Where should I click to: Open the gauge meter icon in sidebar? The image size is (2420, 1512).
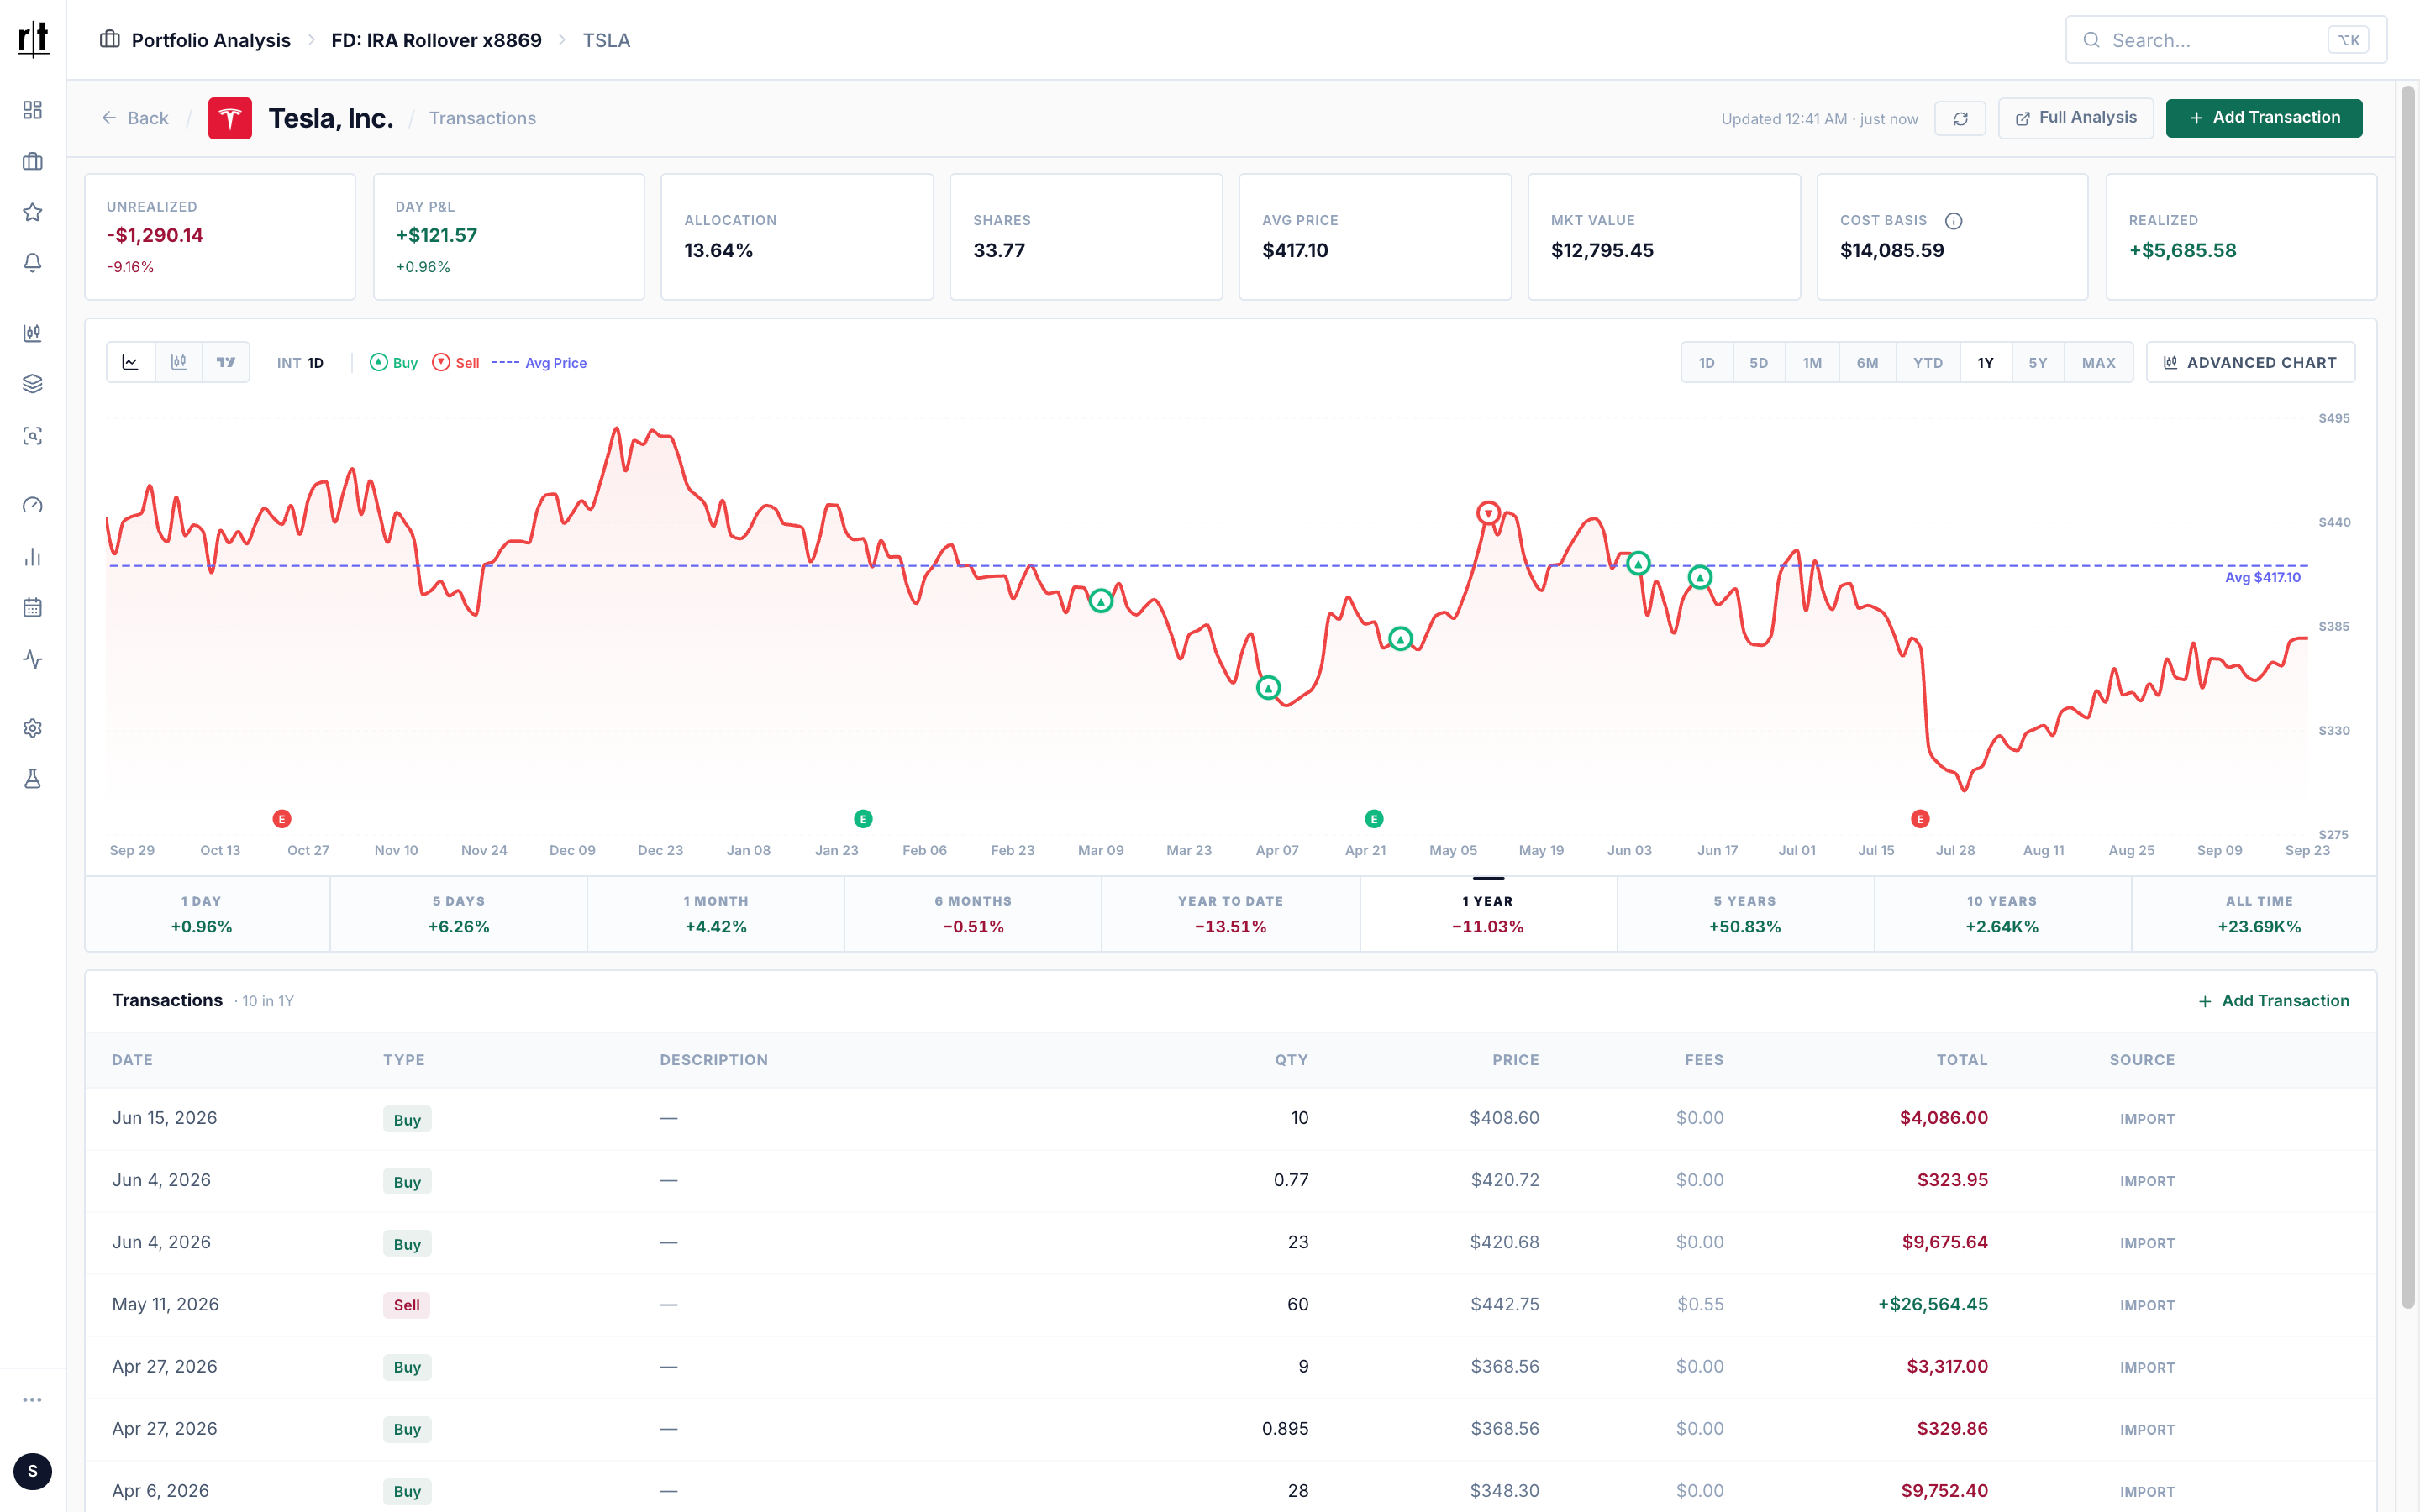[32, 505]
